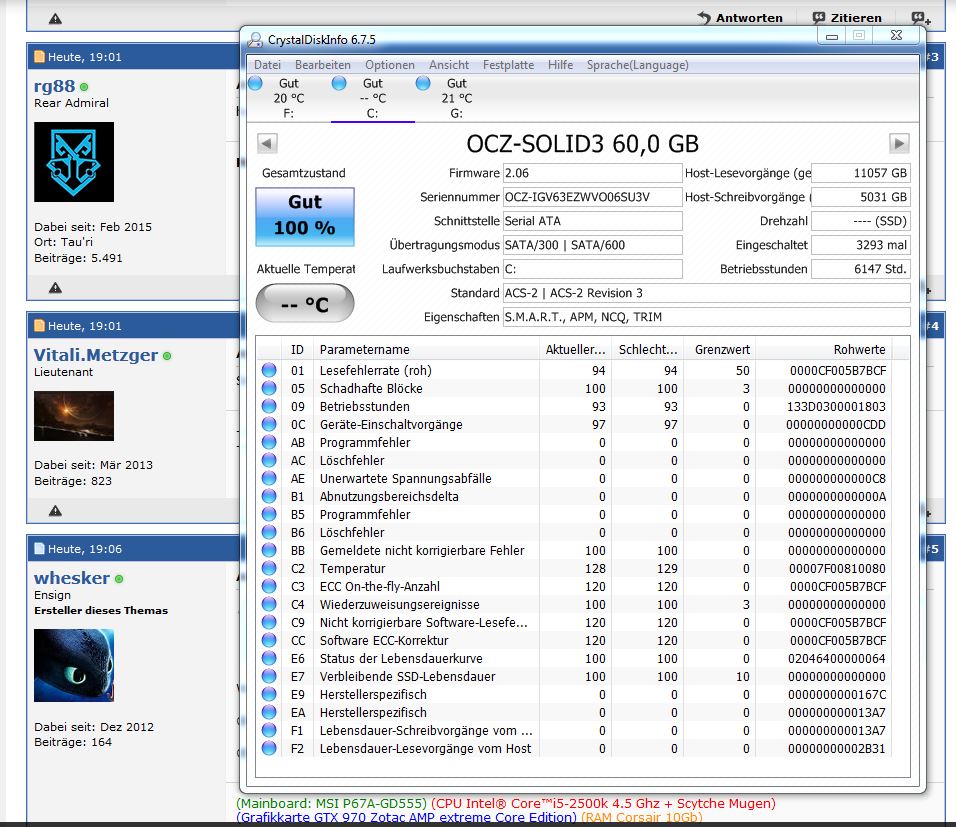Image resolution: width=956 pixels, height=827 pixels.
Task: Open the Festplatte menu
Action: (508, 65)
